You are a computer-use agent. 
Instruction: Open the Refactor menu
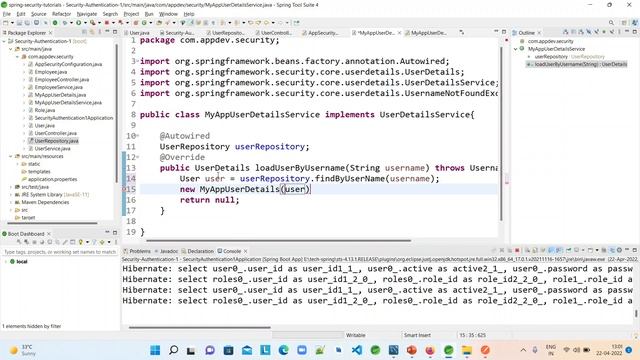[62, 14]
